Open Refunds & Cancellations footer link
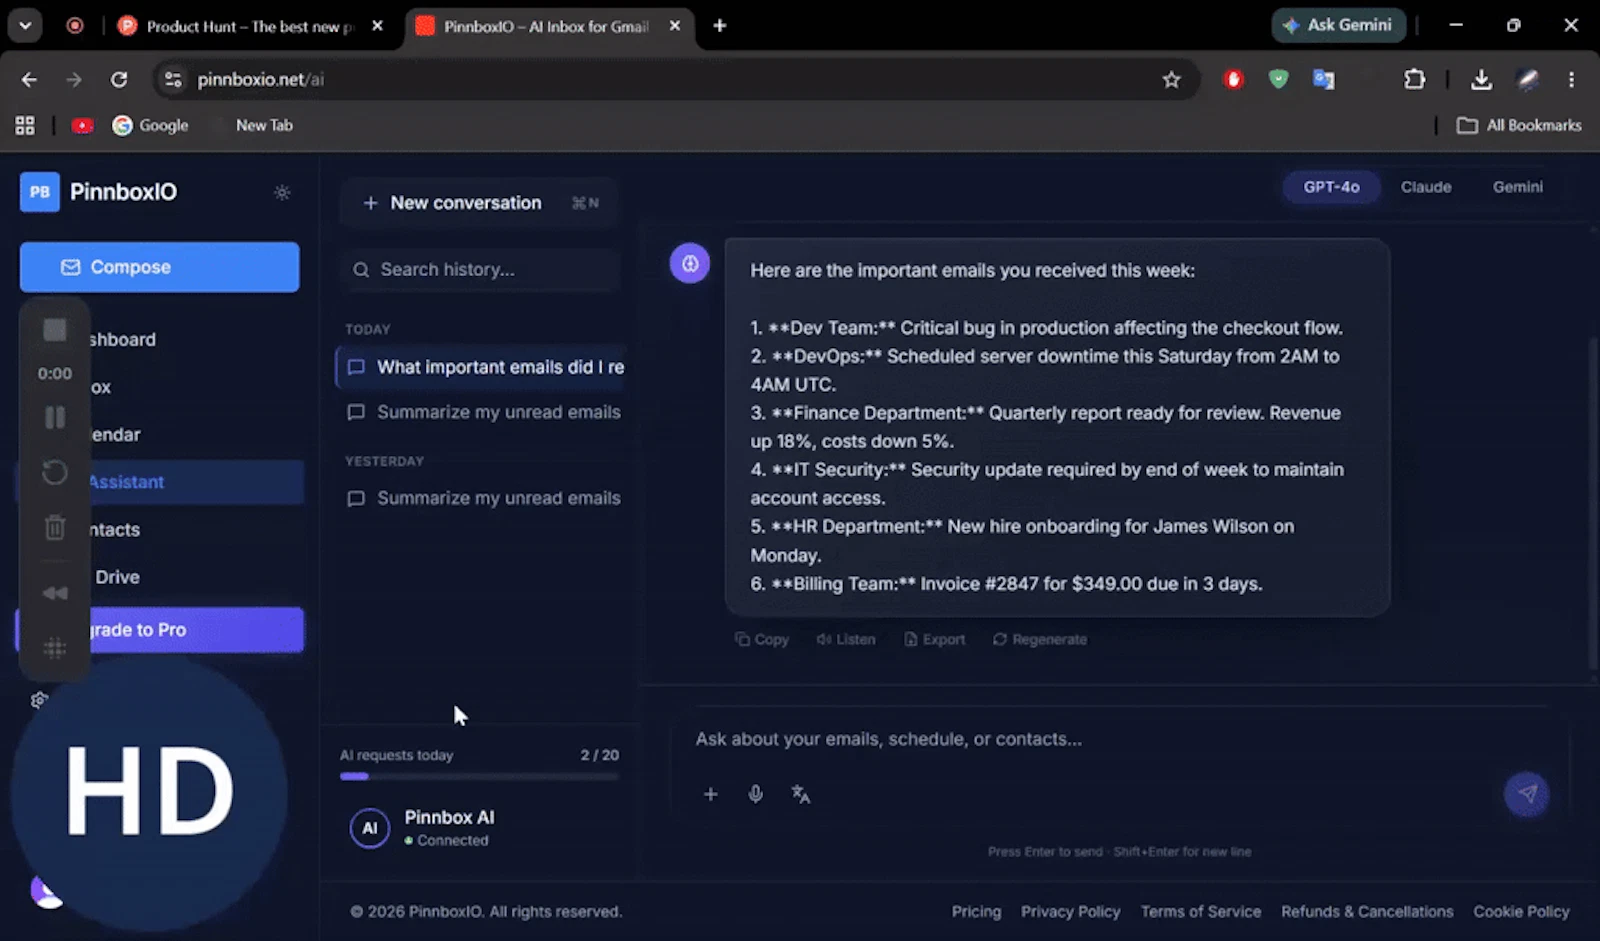 click(x=1367, y=911)
